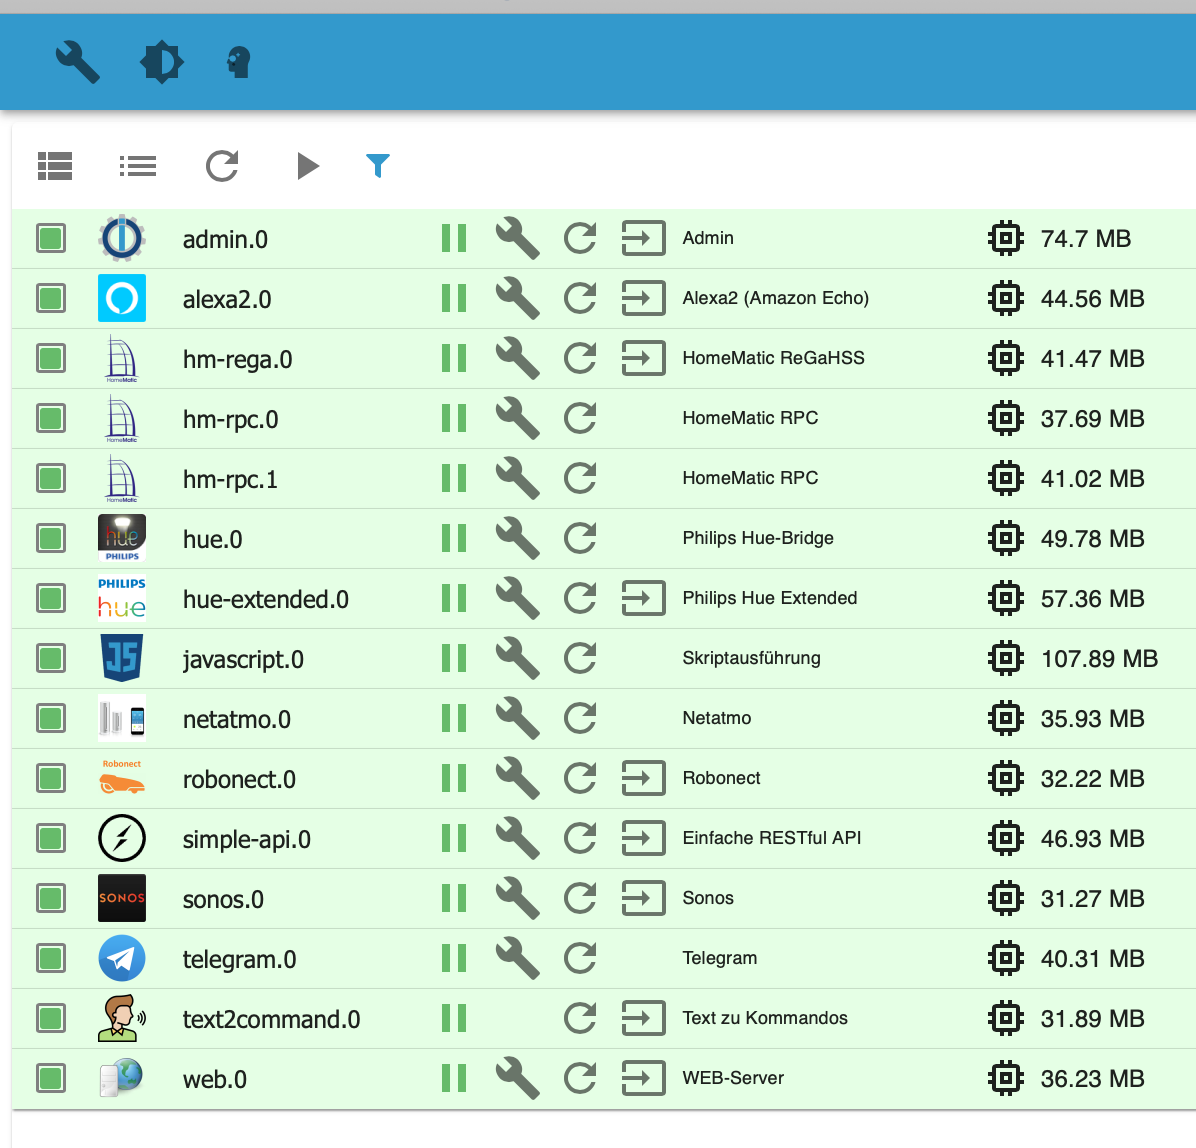
Task: Pause the text2command.0 instance
Action: pyautogui.click(x=454, y=1018)
